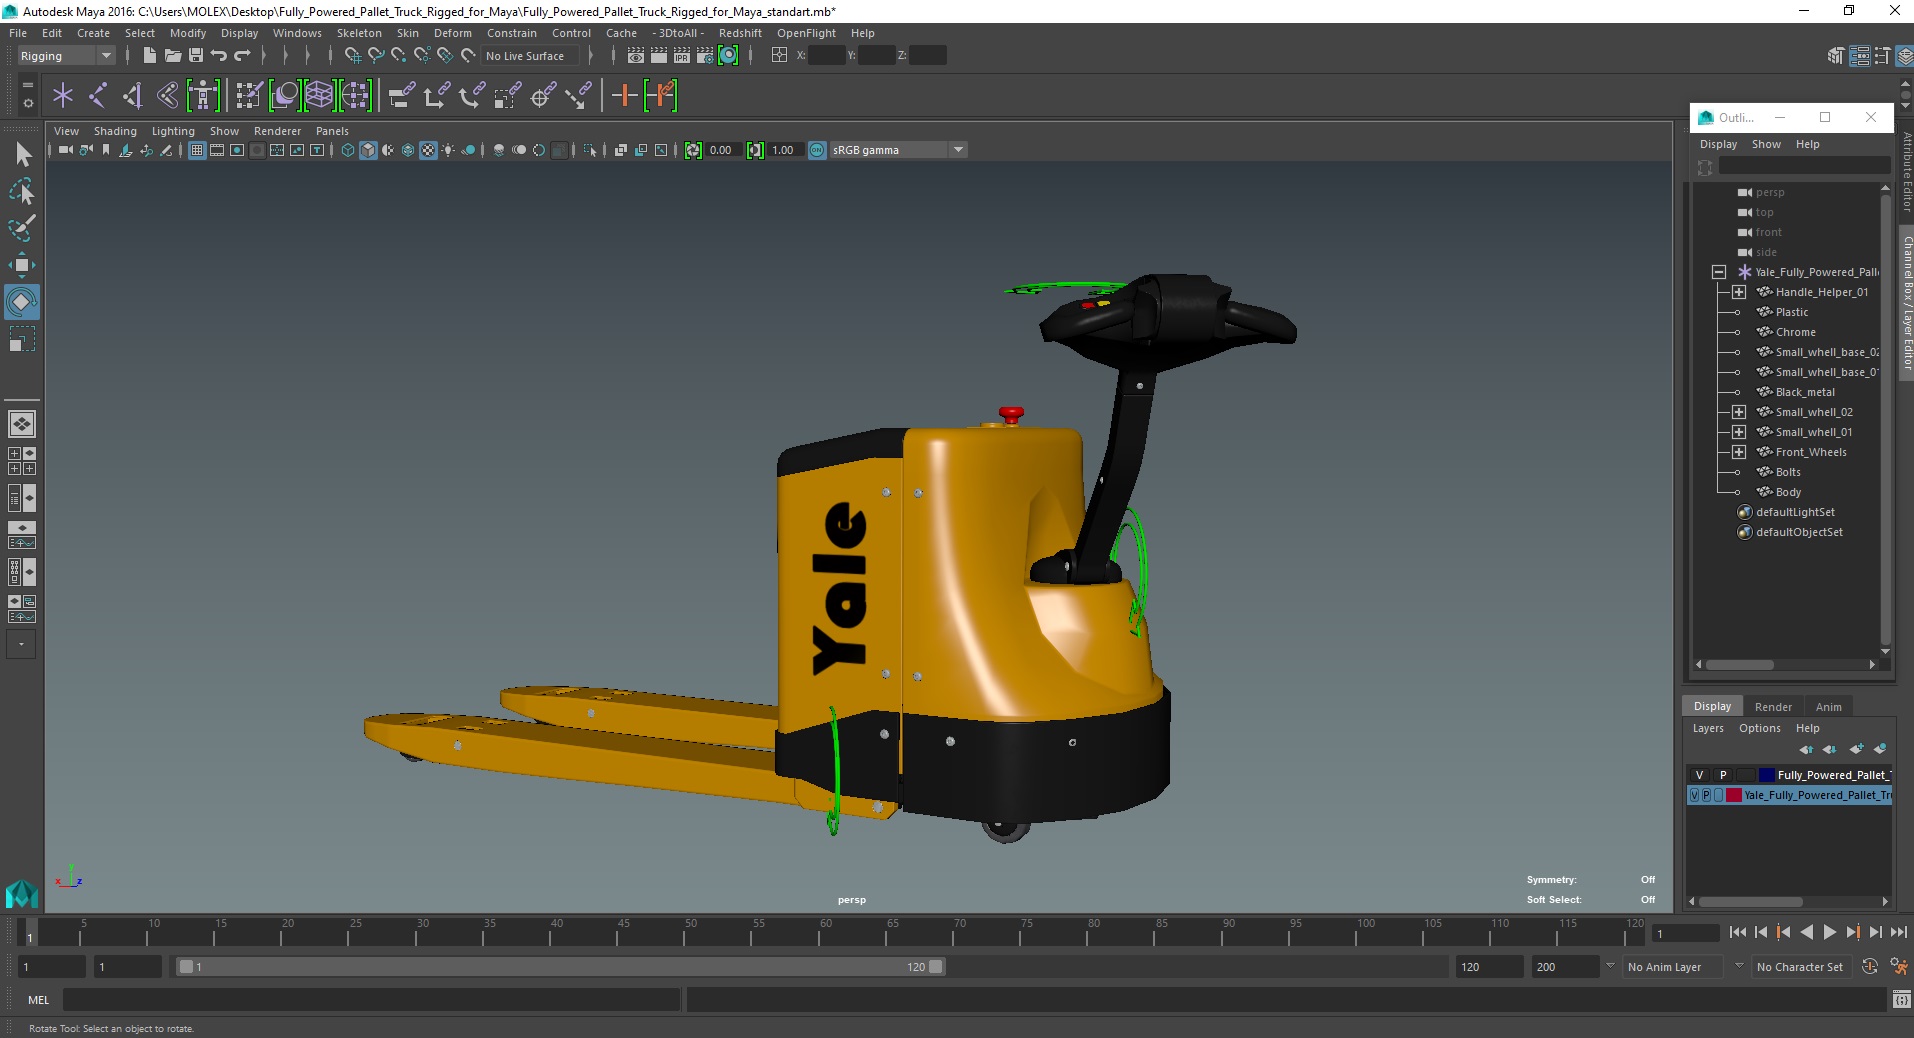Click the IPR render toolbar icon
Viewport: 1914px width, 1038px height.
click(682, 56)
